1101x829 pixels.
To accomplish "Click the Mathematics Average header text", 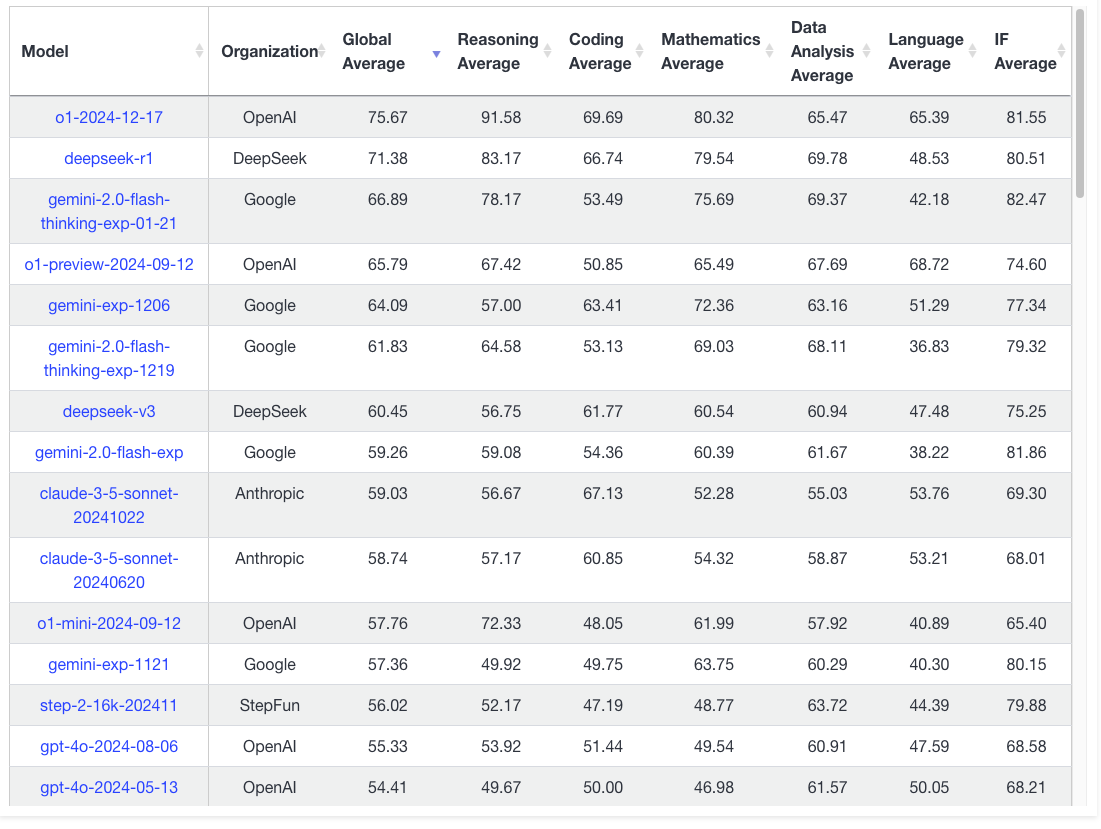I will pyautogui.click(x=711, y=51).
